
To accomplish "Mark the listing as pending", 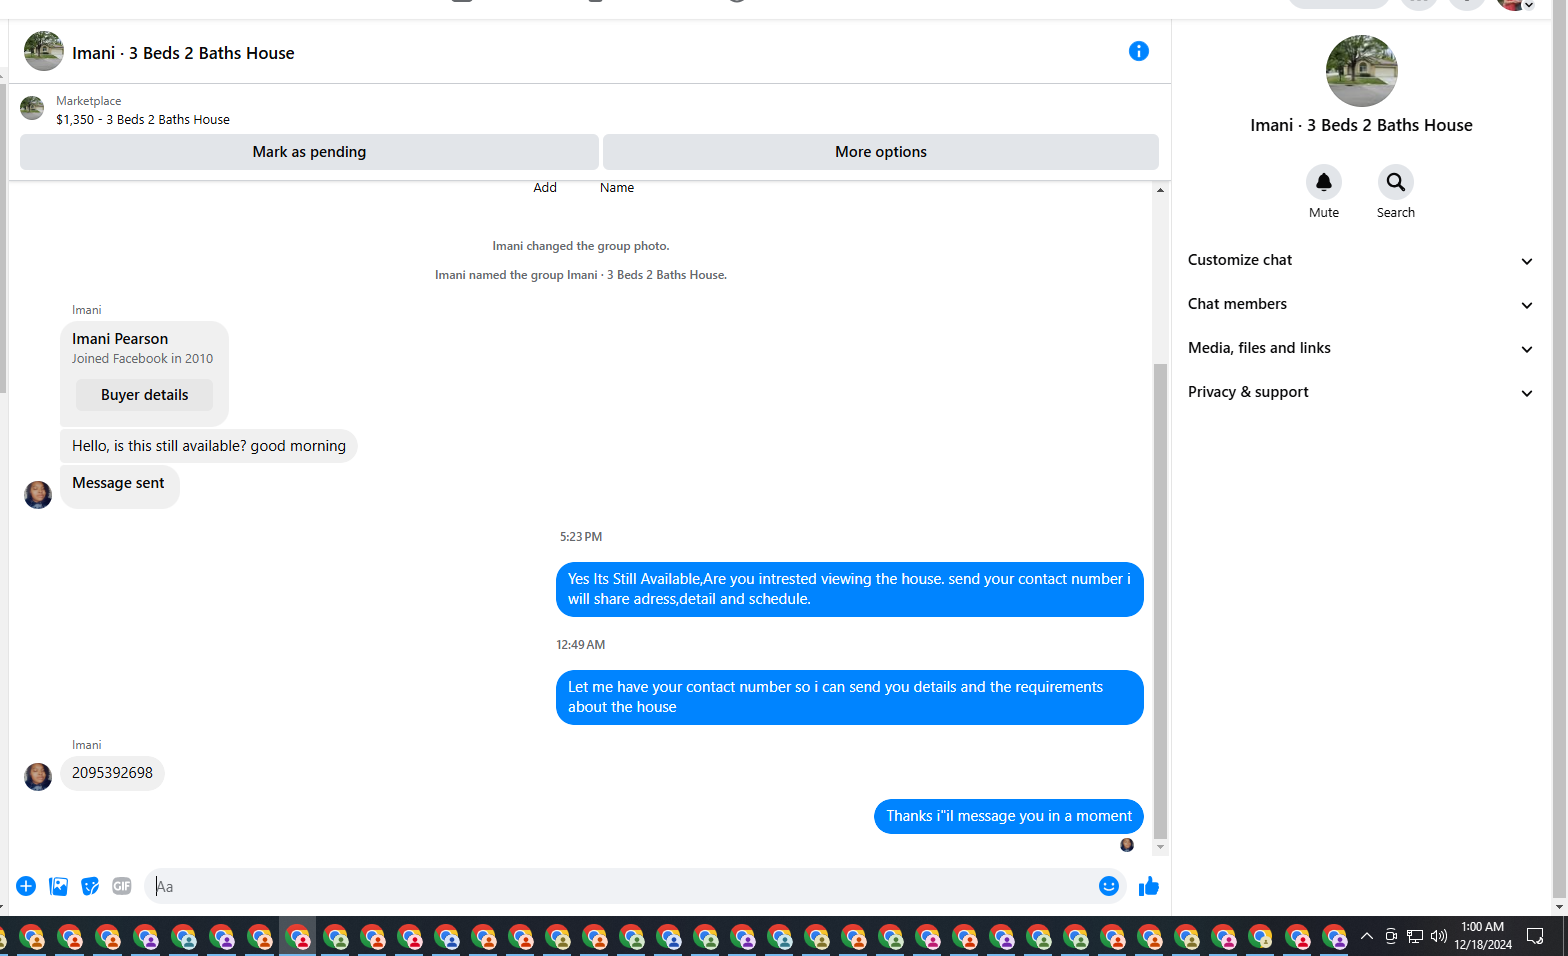I will 309,152.
